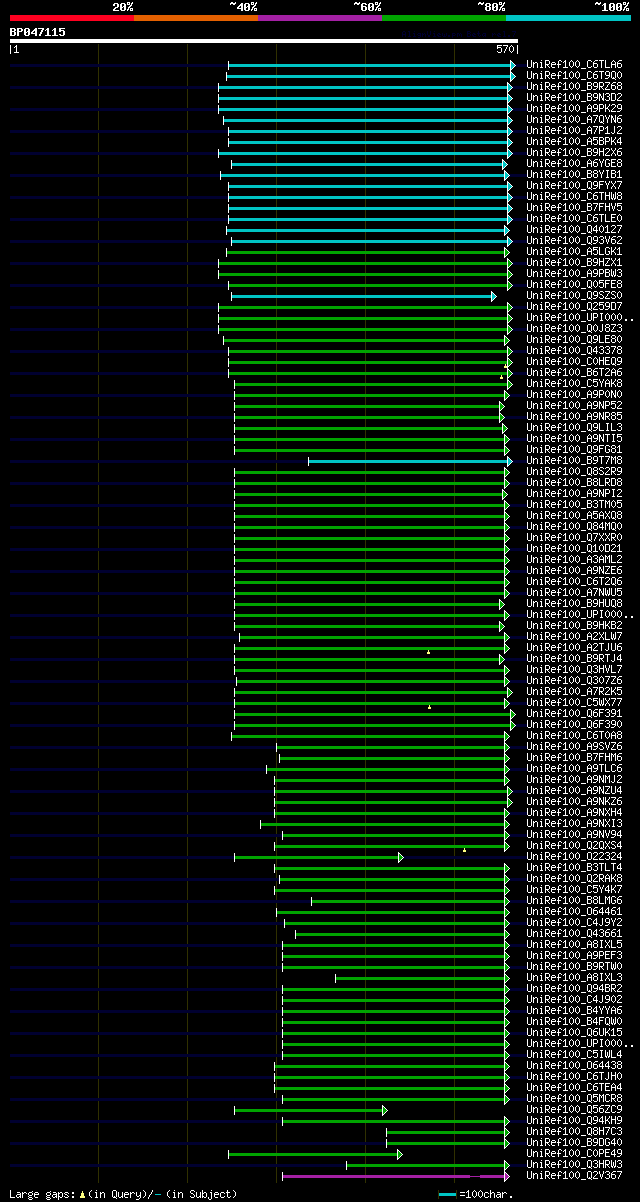Select the UniRef100_B3TM05 label

pyautogui.click(x=574, y=504)
